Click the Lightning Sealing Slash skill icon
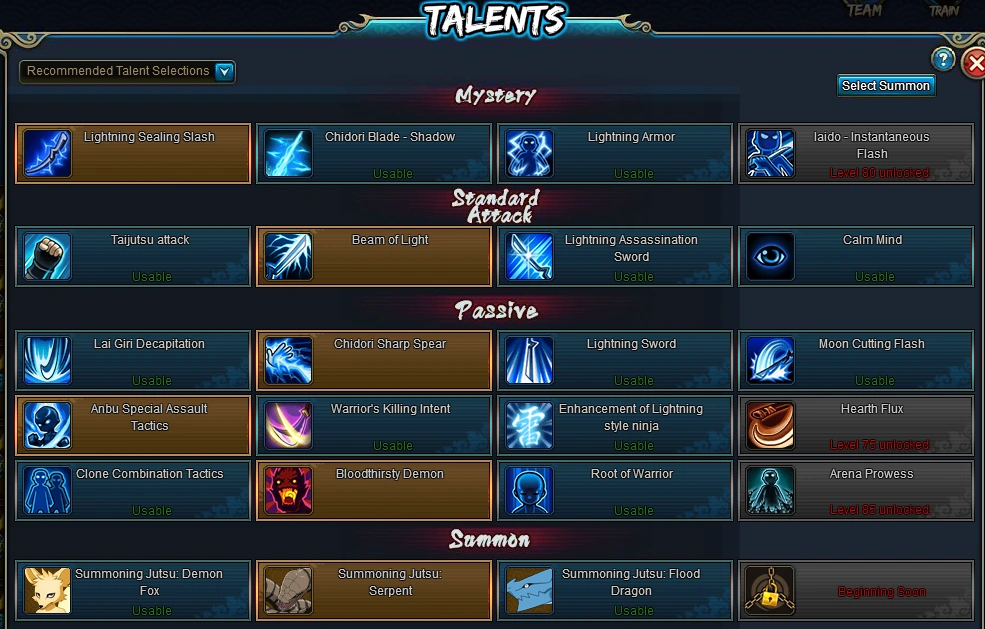The height and width of the screenshot is (629, 985). (47, 153)
